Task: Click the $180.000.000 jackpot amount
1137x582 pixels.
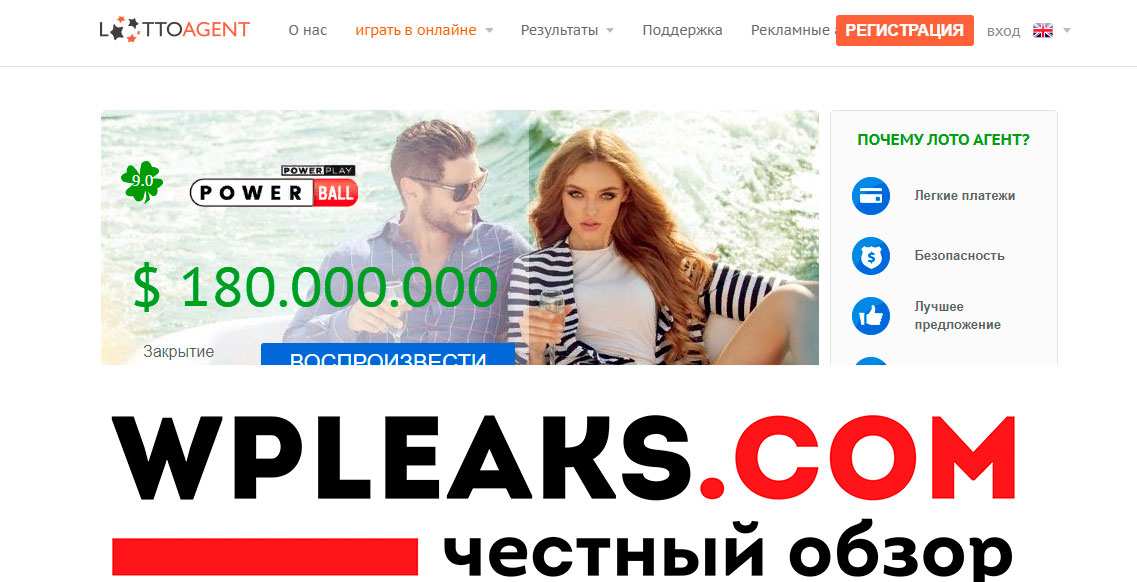Action: pyautogui.click(x=315, y=288)
